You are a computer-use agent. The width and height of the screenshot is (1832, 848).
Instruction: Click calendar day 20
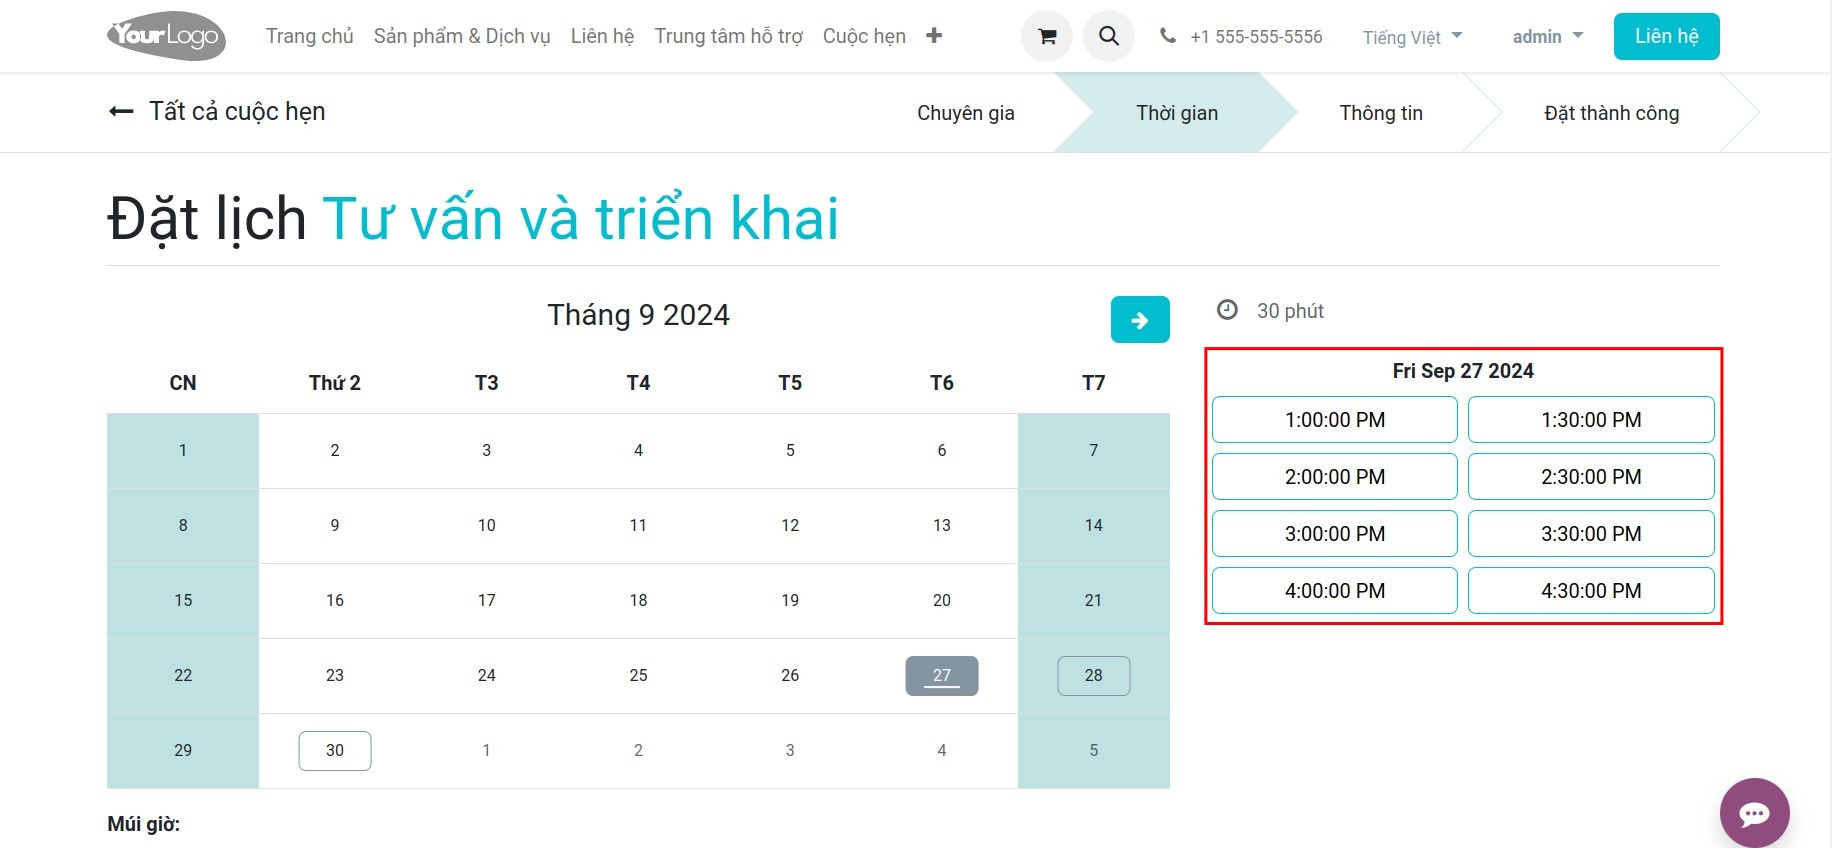point(942,601)
